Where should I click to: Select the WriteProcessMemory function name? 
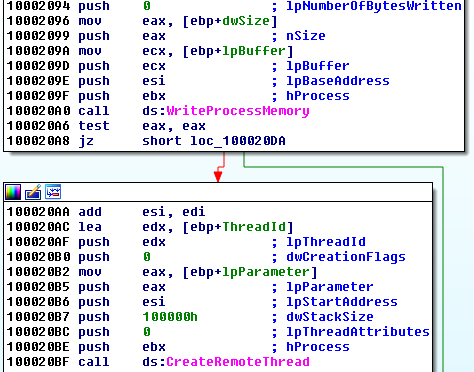coord(238,111)
